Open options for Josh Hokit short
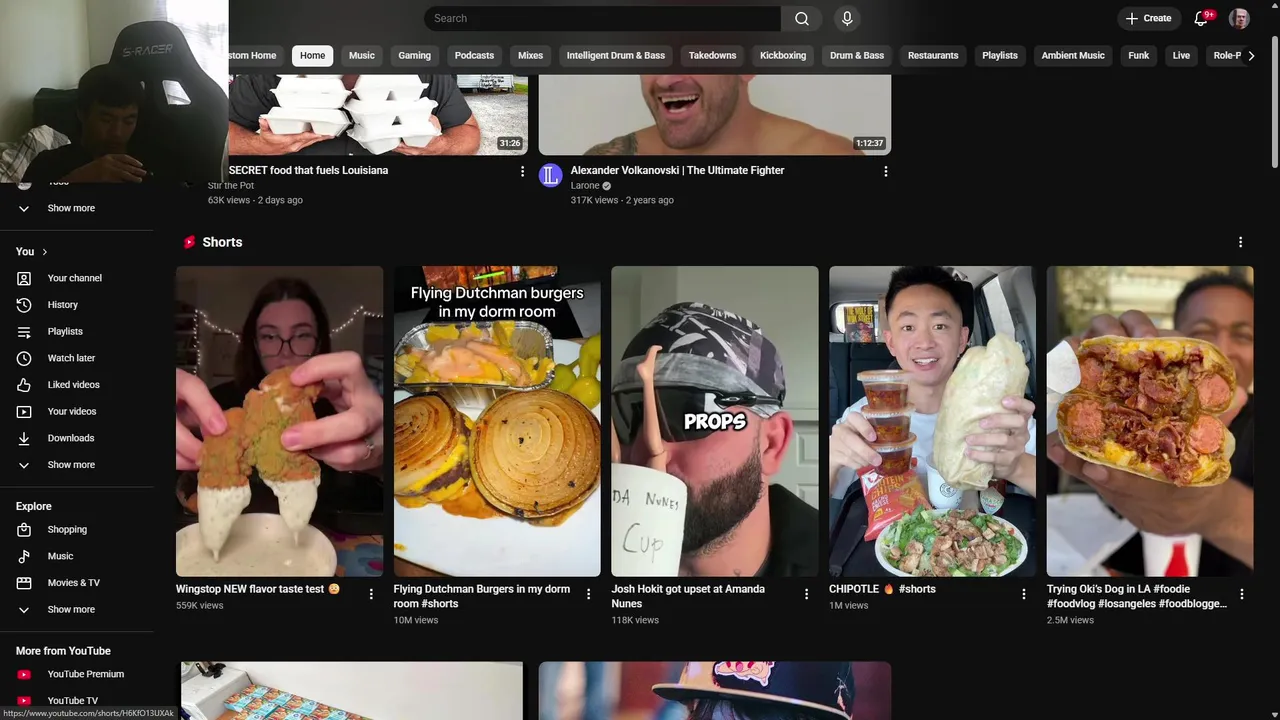Screen dimensions: 1280x720 pyautogui.click(x=806, y=594)
